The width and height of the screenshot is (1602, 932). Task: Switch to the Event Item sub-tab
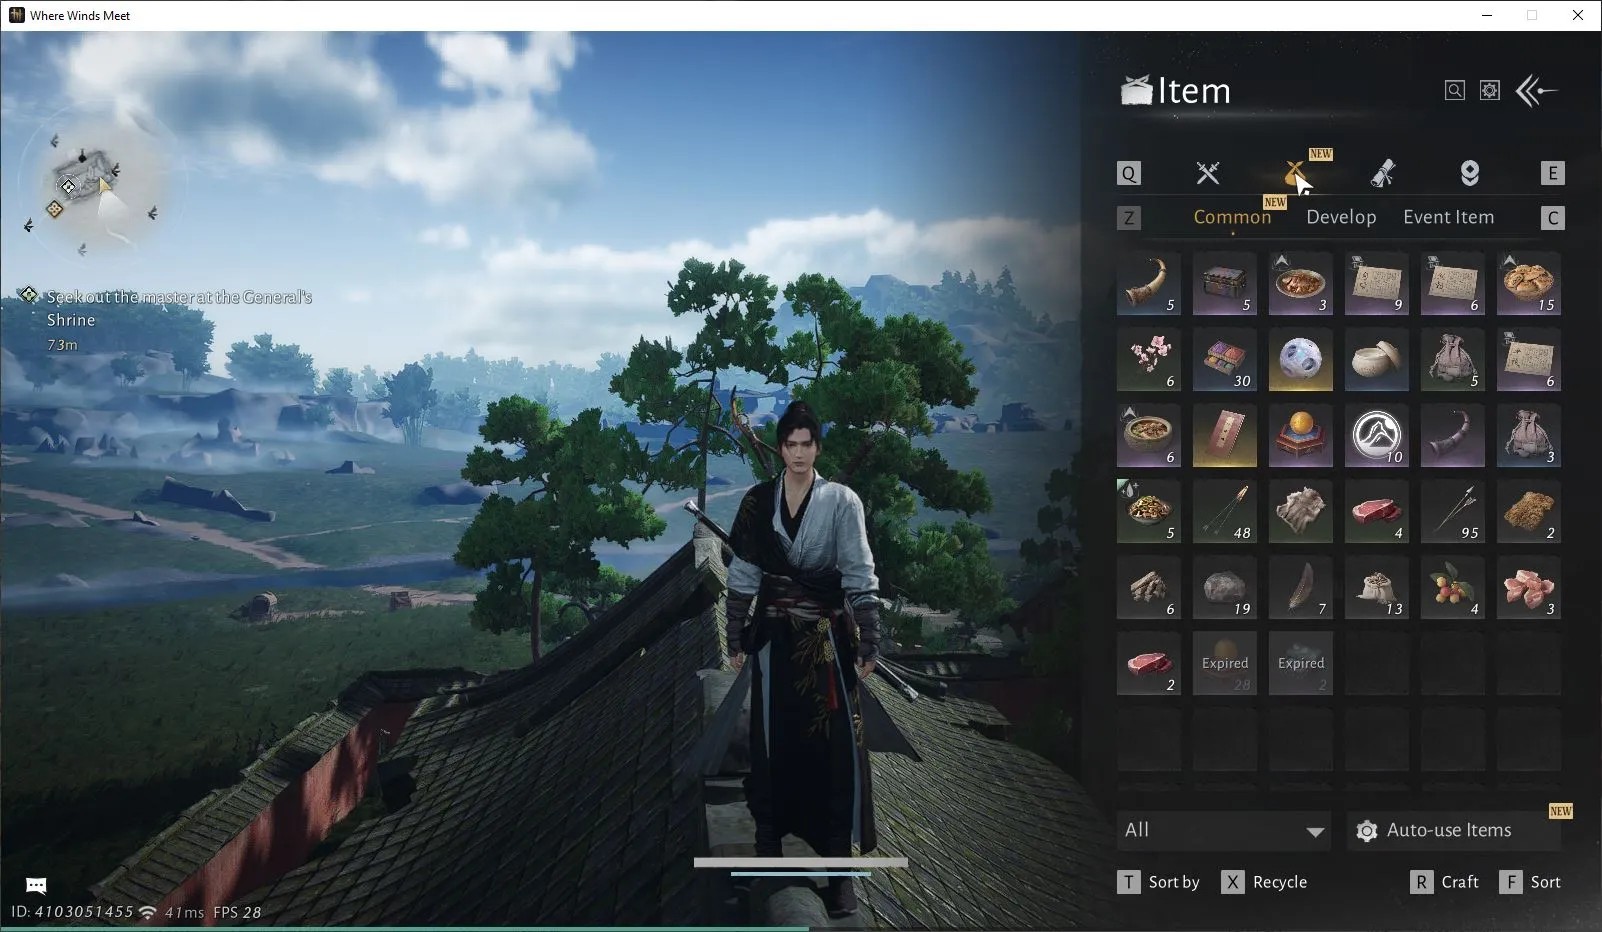click(1448, 217)
